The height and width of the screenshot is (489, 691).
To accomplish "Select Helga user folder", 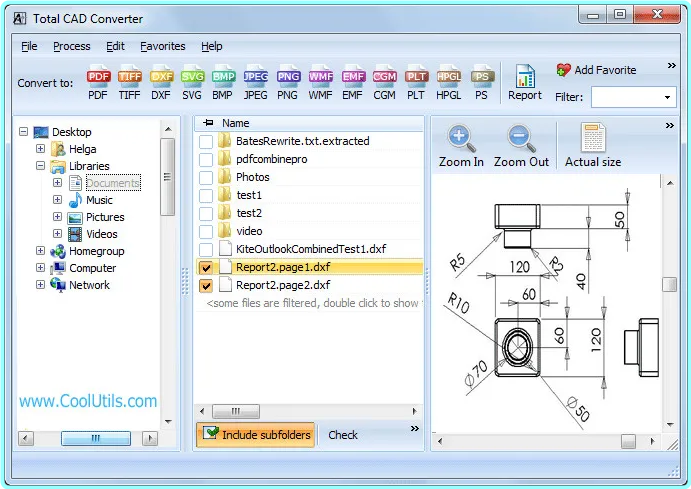I will click(x=82, y=149).
